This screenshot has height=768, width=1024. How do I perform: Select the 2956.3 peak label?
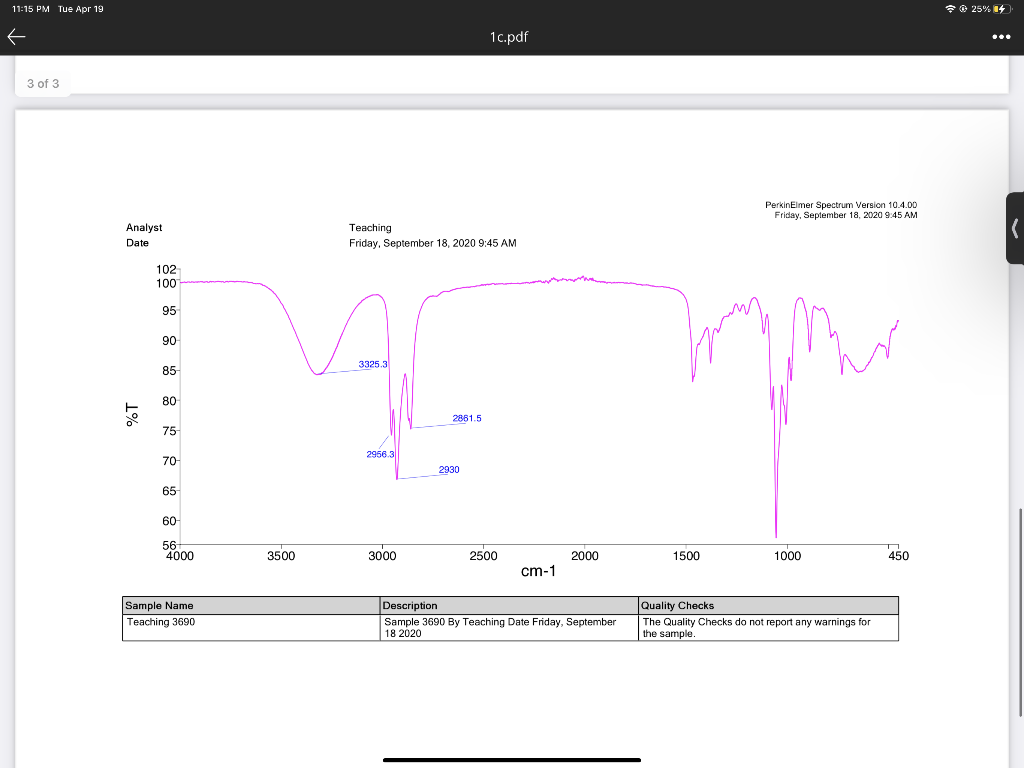point(380,454)
